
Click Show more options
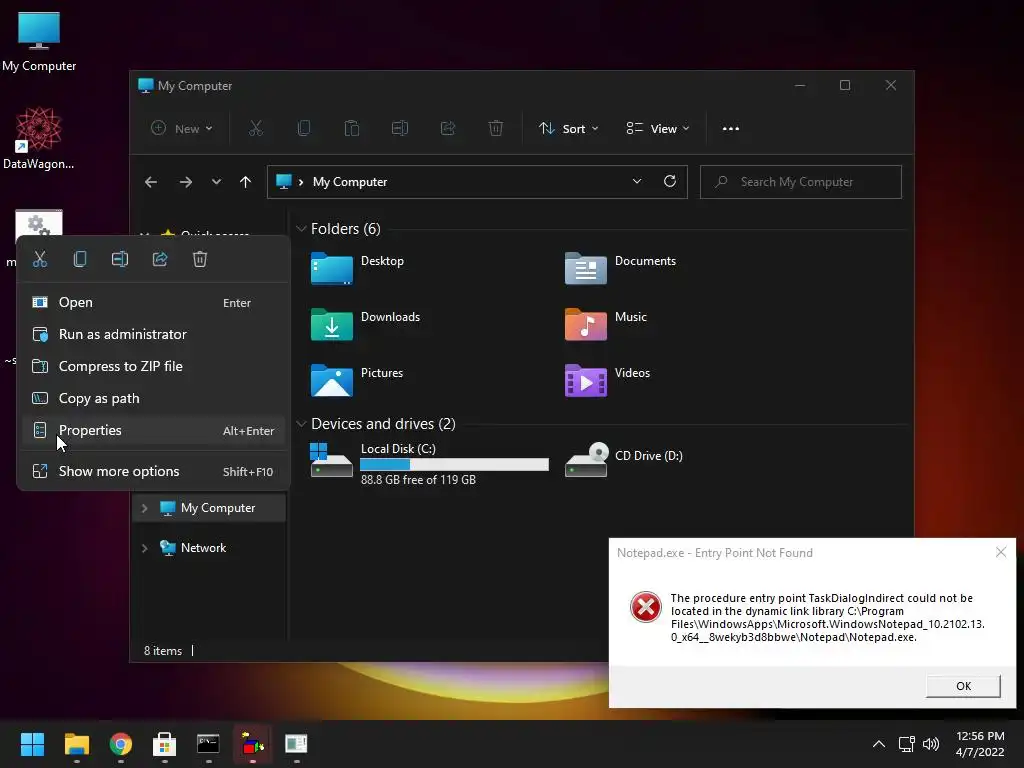click(153, 472)
